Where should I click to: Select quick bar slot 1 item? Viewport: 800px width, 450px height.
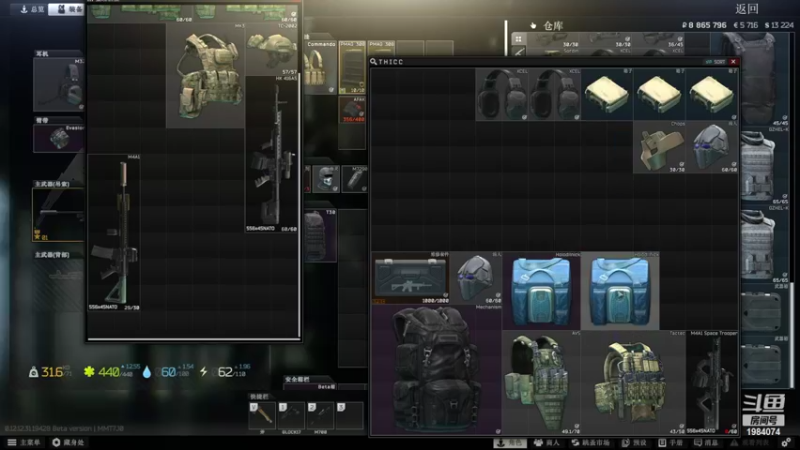click(x=291, y=415)
